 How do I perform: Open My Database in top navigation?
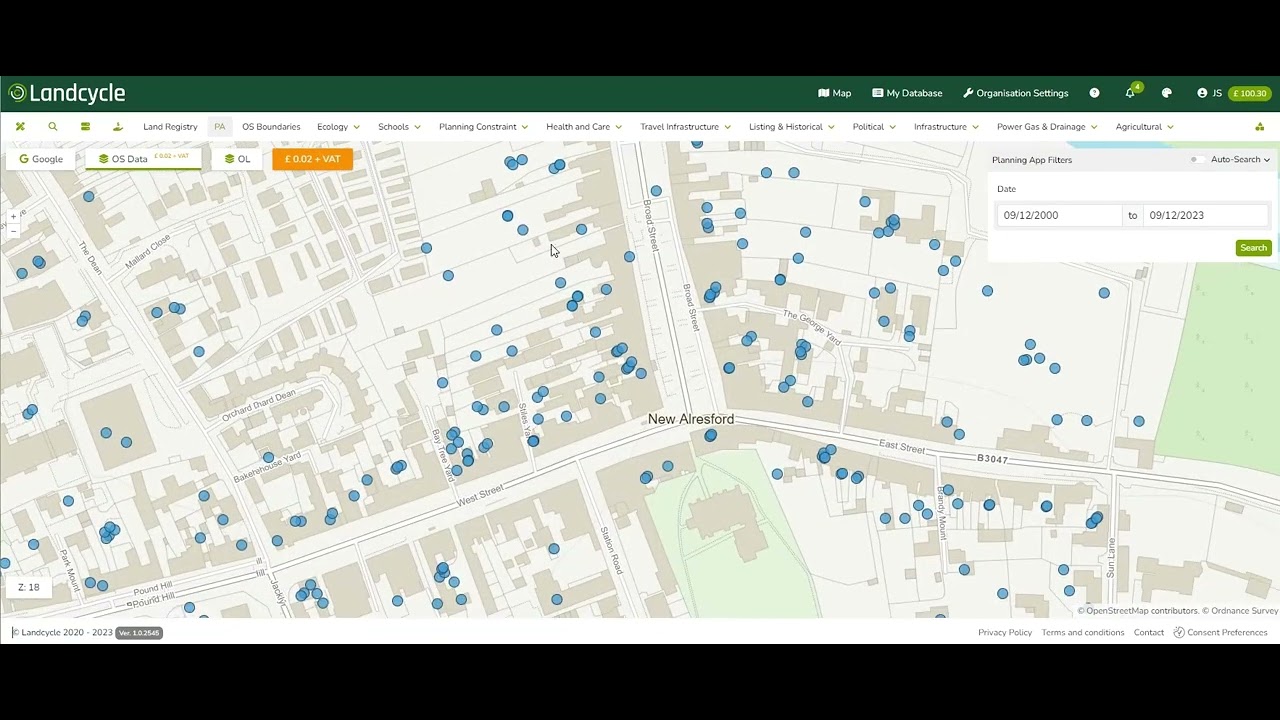[x=907, y=93]
